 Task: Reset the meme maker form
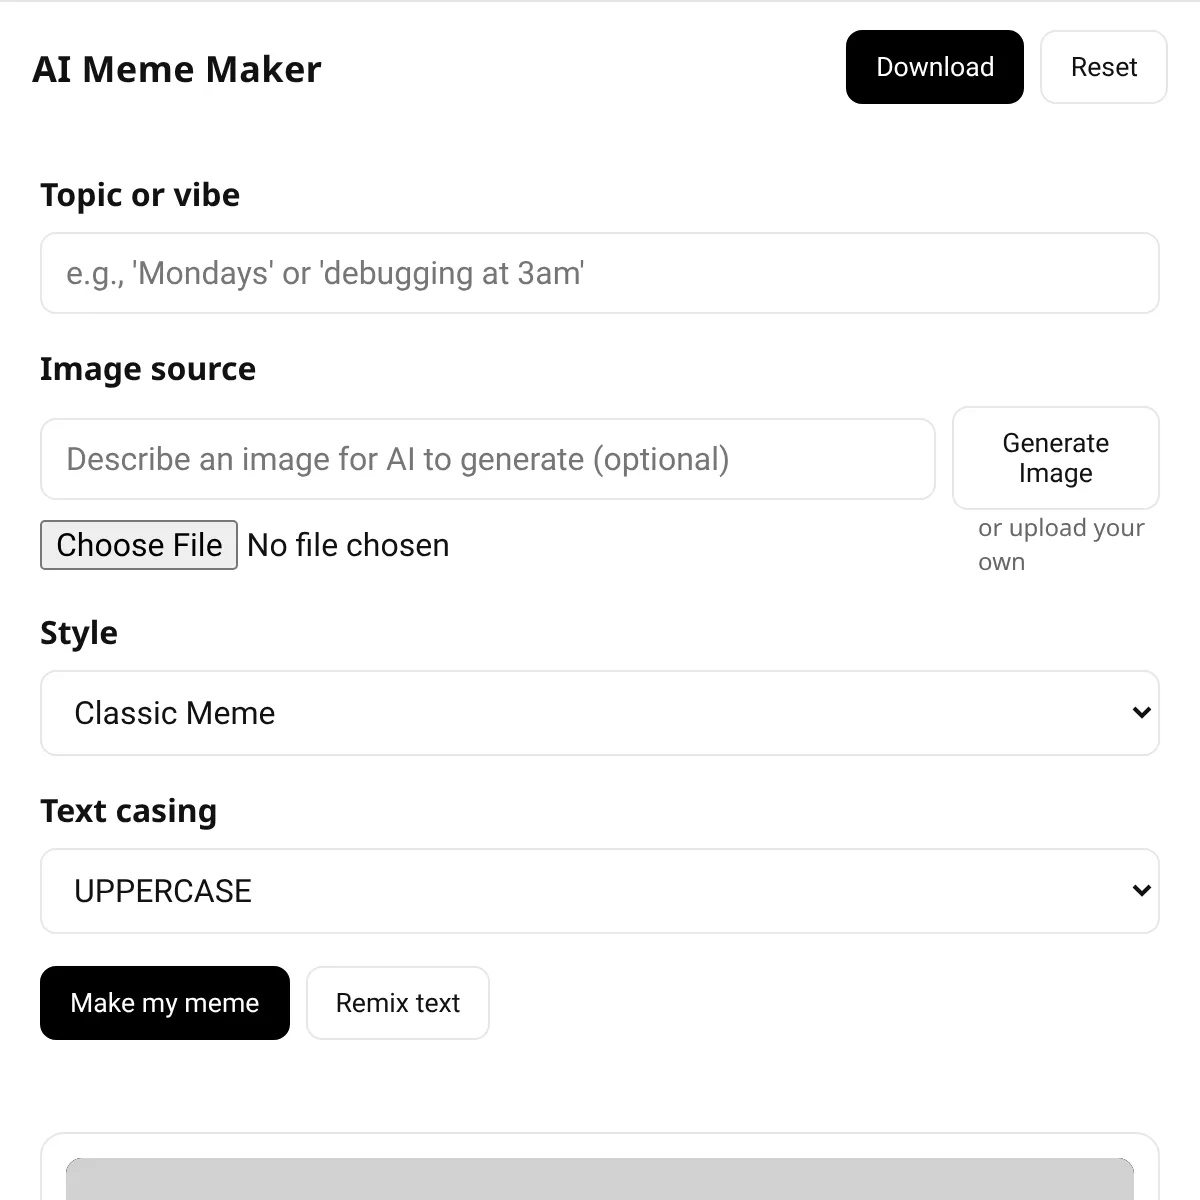click(x=1104, y=67)
